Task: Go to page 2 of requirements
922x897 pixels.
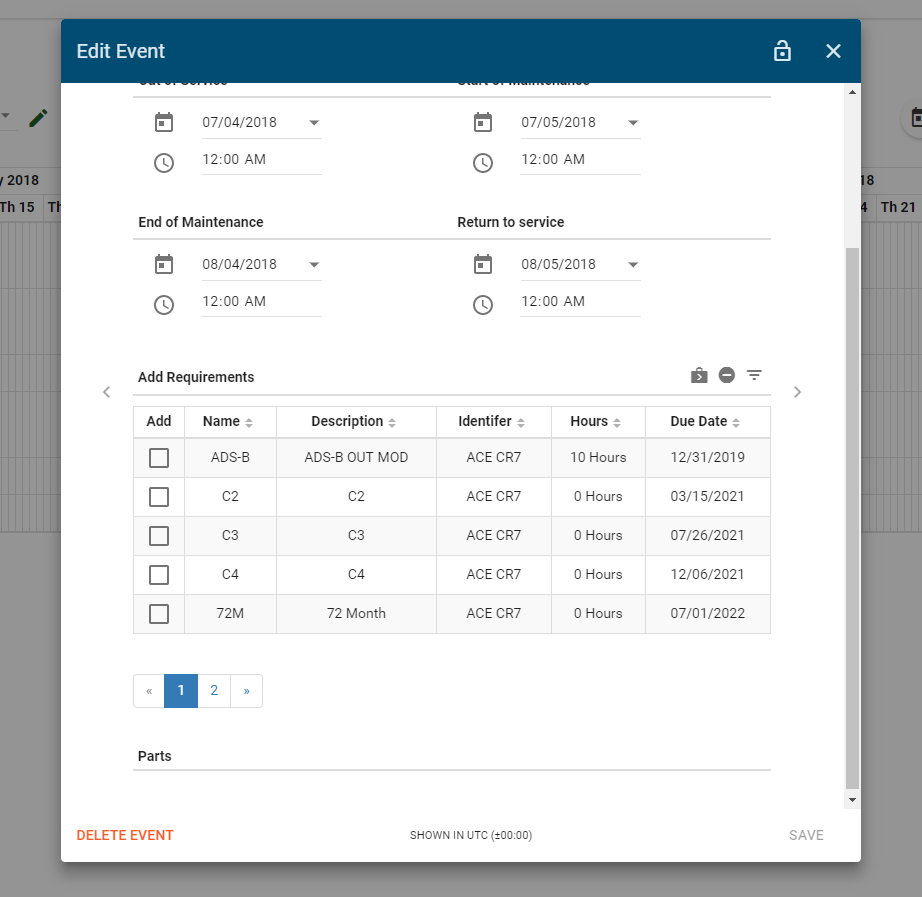Action: tap(214, 691)
